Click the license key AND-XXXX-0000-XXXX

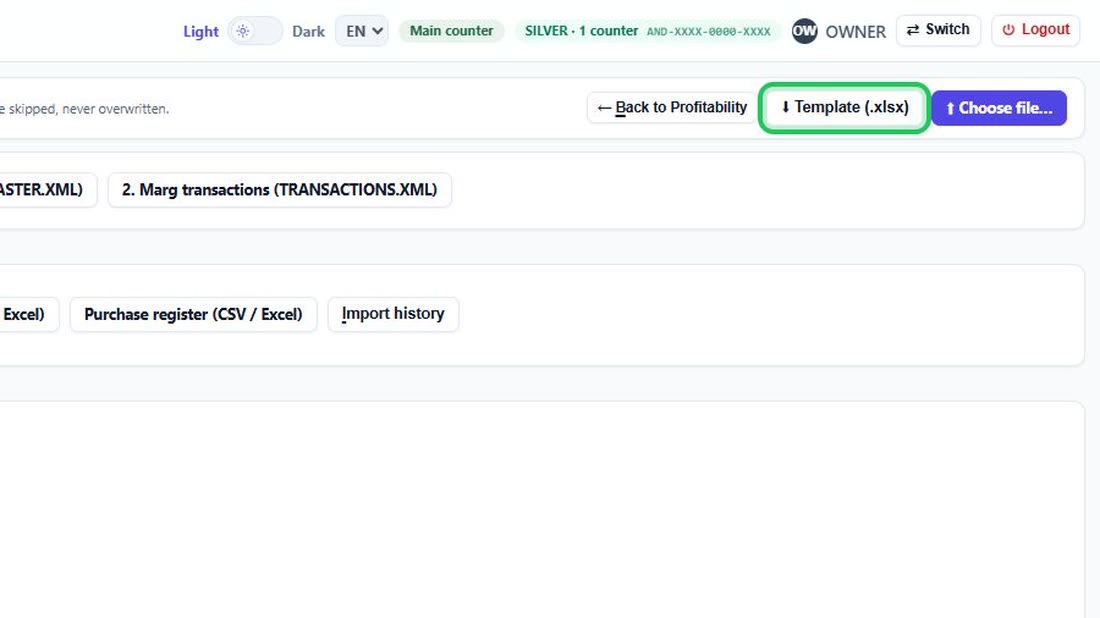(708, 32)
